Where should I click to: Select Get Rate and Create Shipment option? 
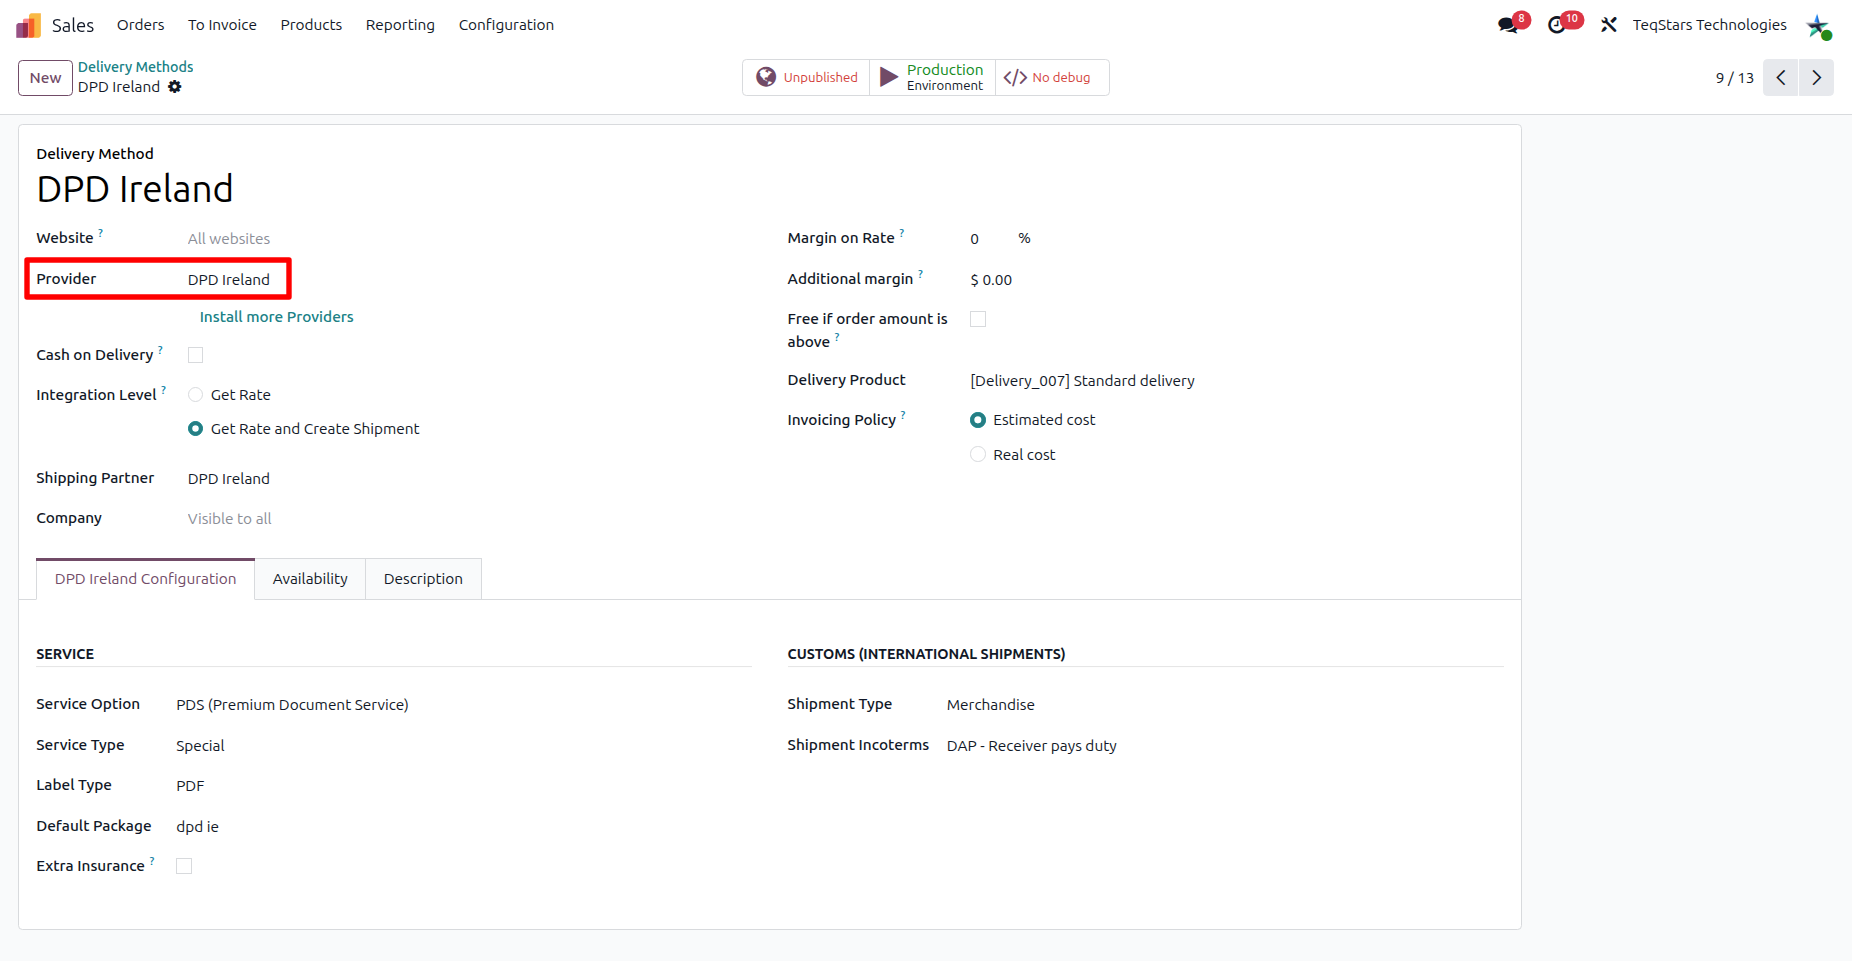pyautogui.click(x=196, y=429)
